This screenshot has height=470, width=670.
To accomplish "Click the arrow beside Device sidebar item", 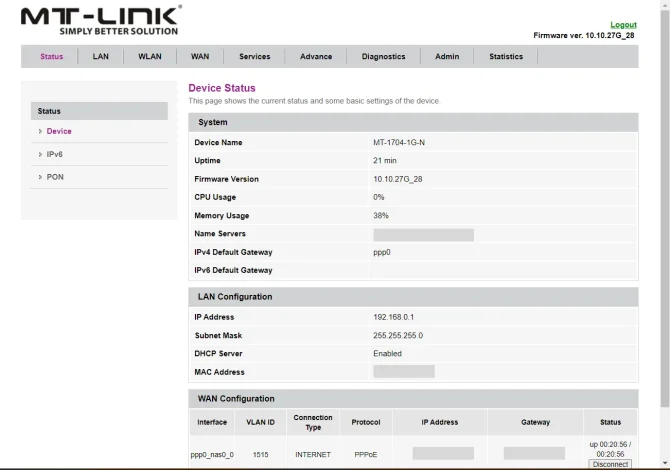I will (40, 131).
